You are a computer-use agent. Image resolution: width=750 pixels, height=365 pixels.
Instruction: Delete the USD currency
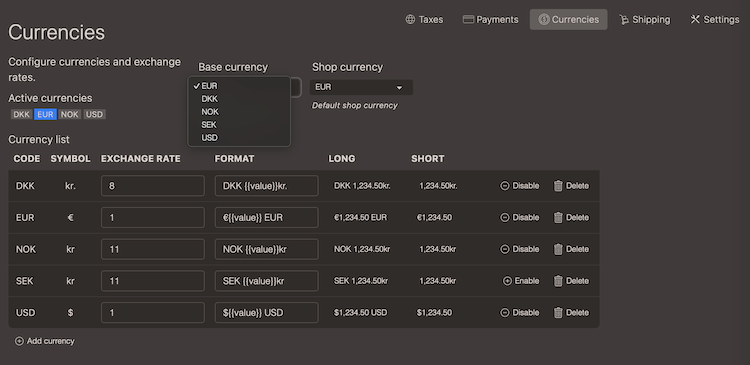[x=571, y=312]
